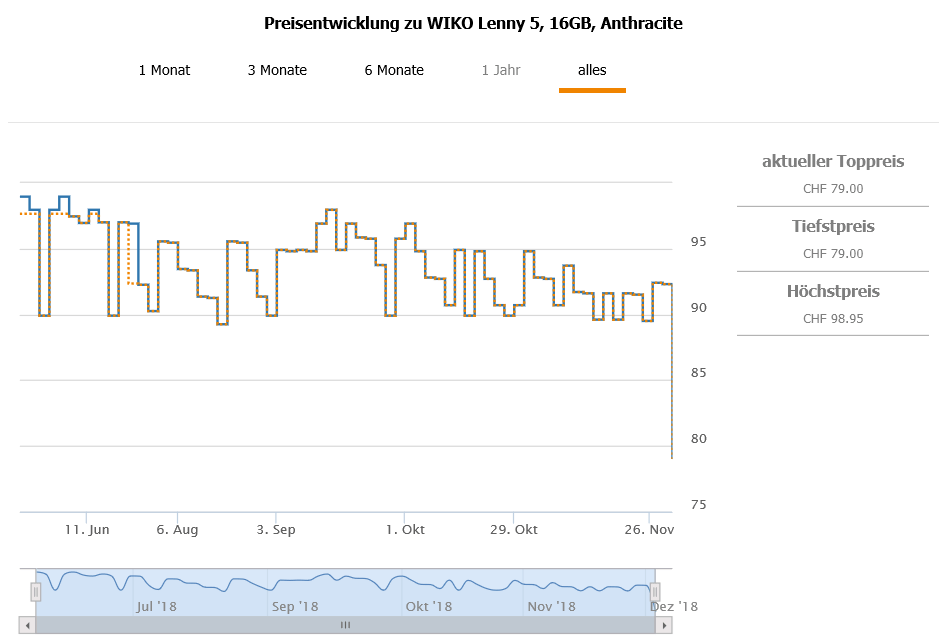Click Sep '18 in the navigator timeline
This screenshot has width=943, height=641.
tap(295, 606)
